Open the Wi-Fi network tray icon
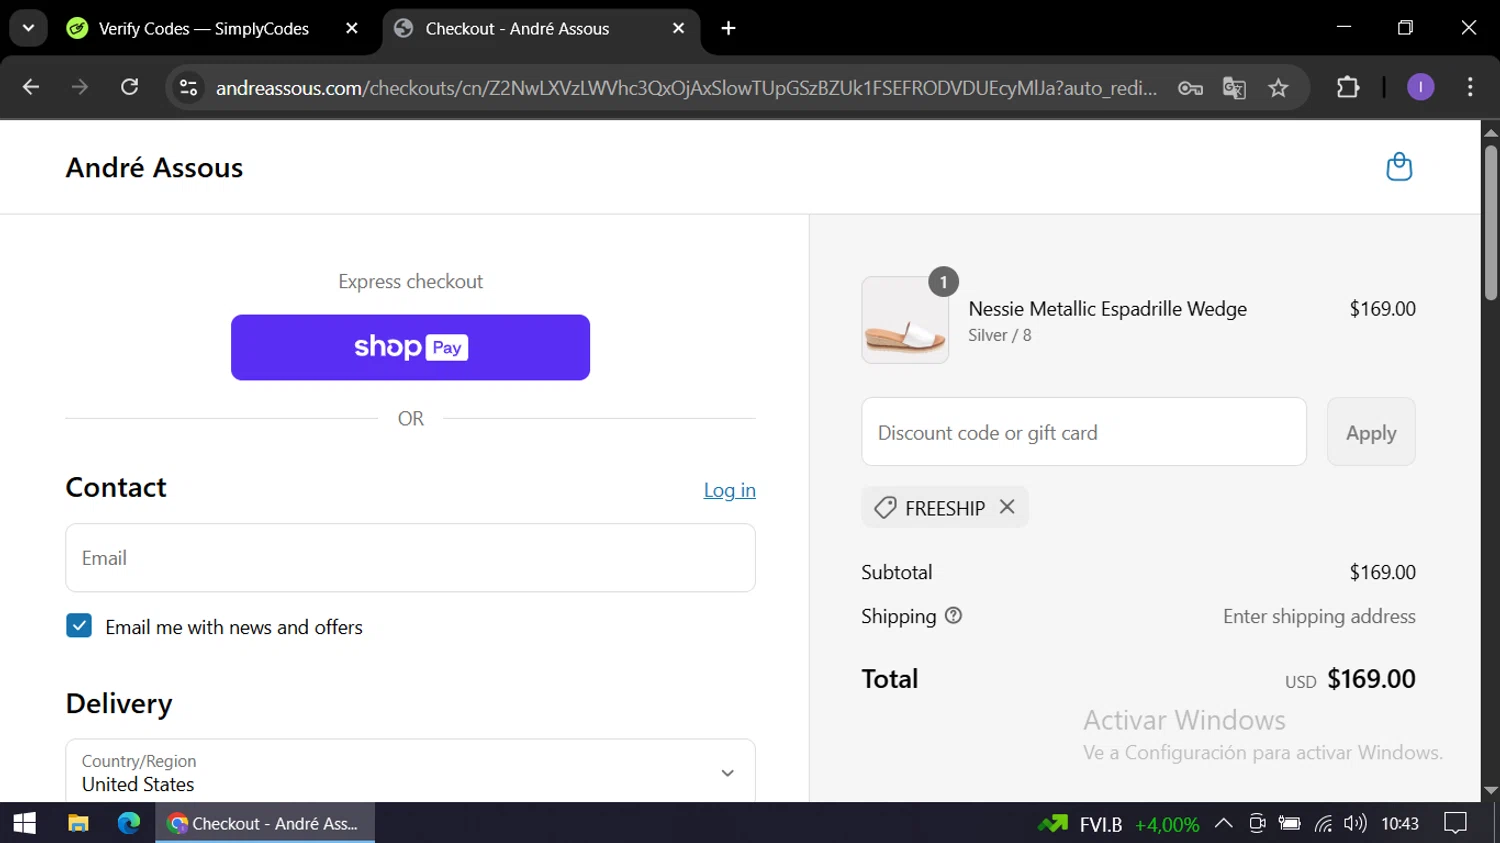The image size is (1500, 843). [1323, 824]
